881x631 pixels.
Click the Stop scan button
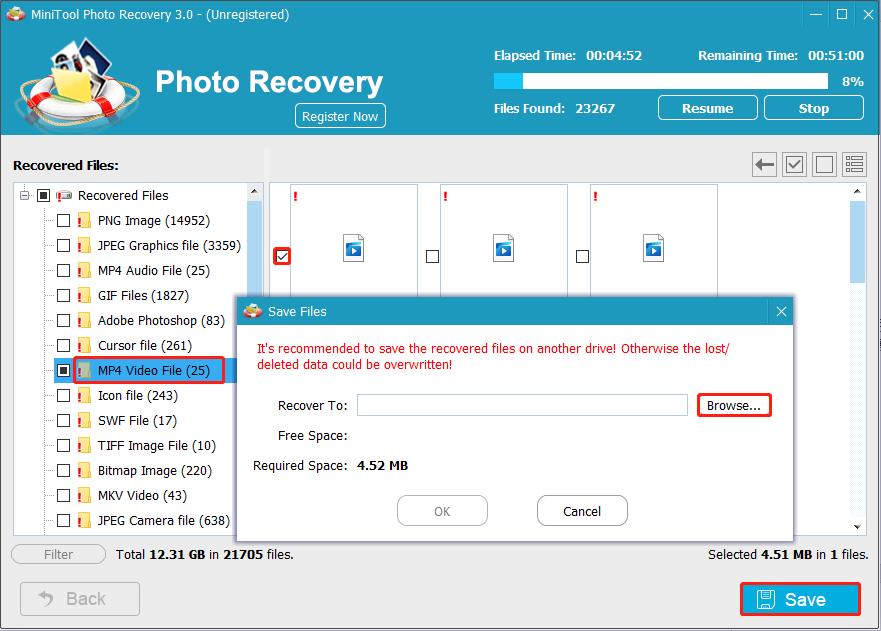pyautogui.click(x=813, y=108)
